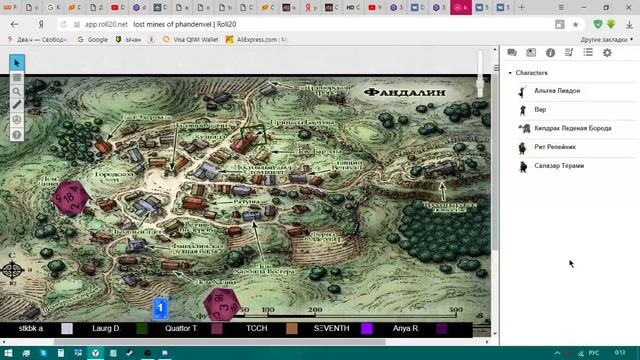Go back with the browser back arrow
The image size is (640, 360).
pyautogui.click(x=15, y=24)
